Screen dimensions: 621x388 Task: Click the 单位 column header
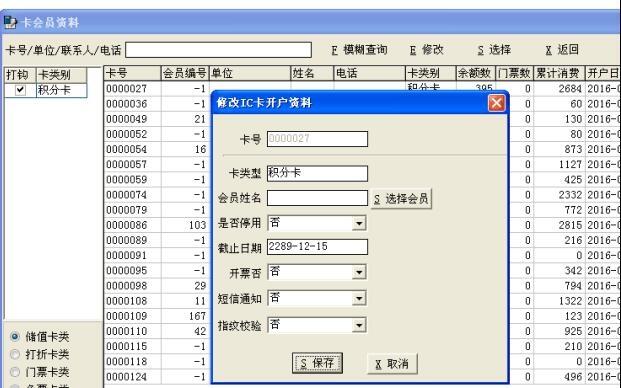250,73
